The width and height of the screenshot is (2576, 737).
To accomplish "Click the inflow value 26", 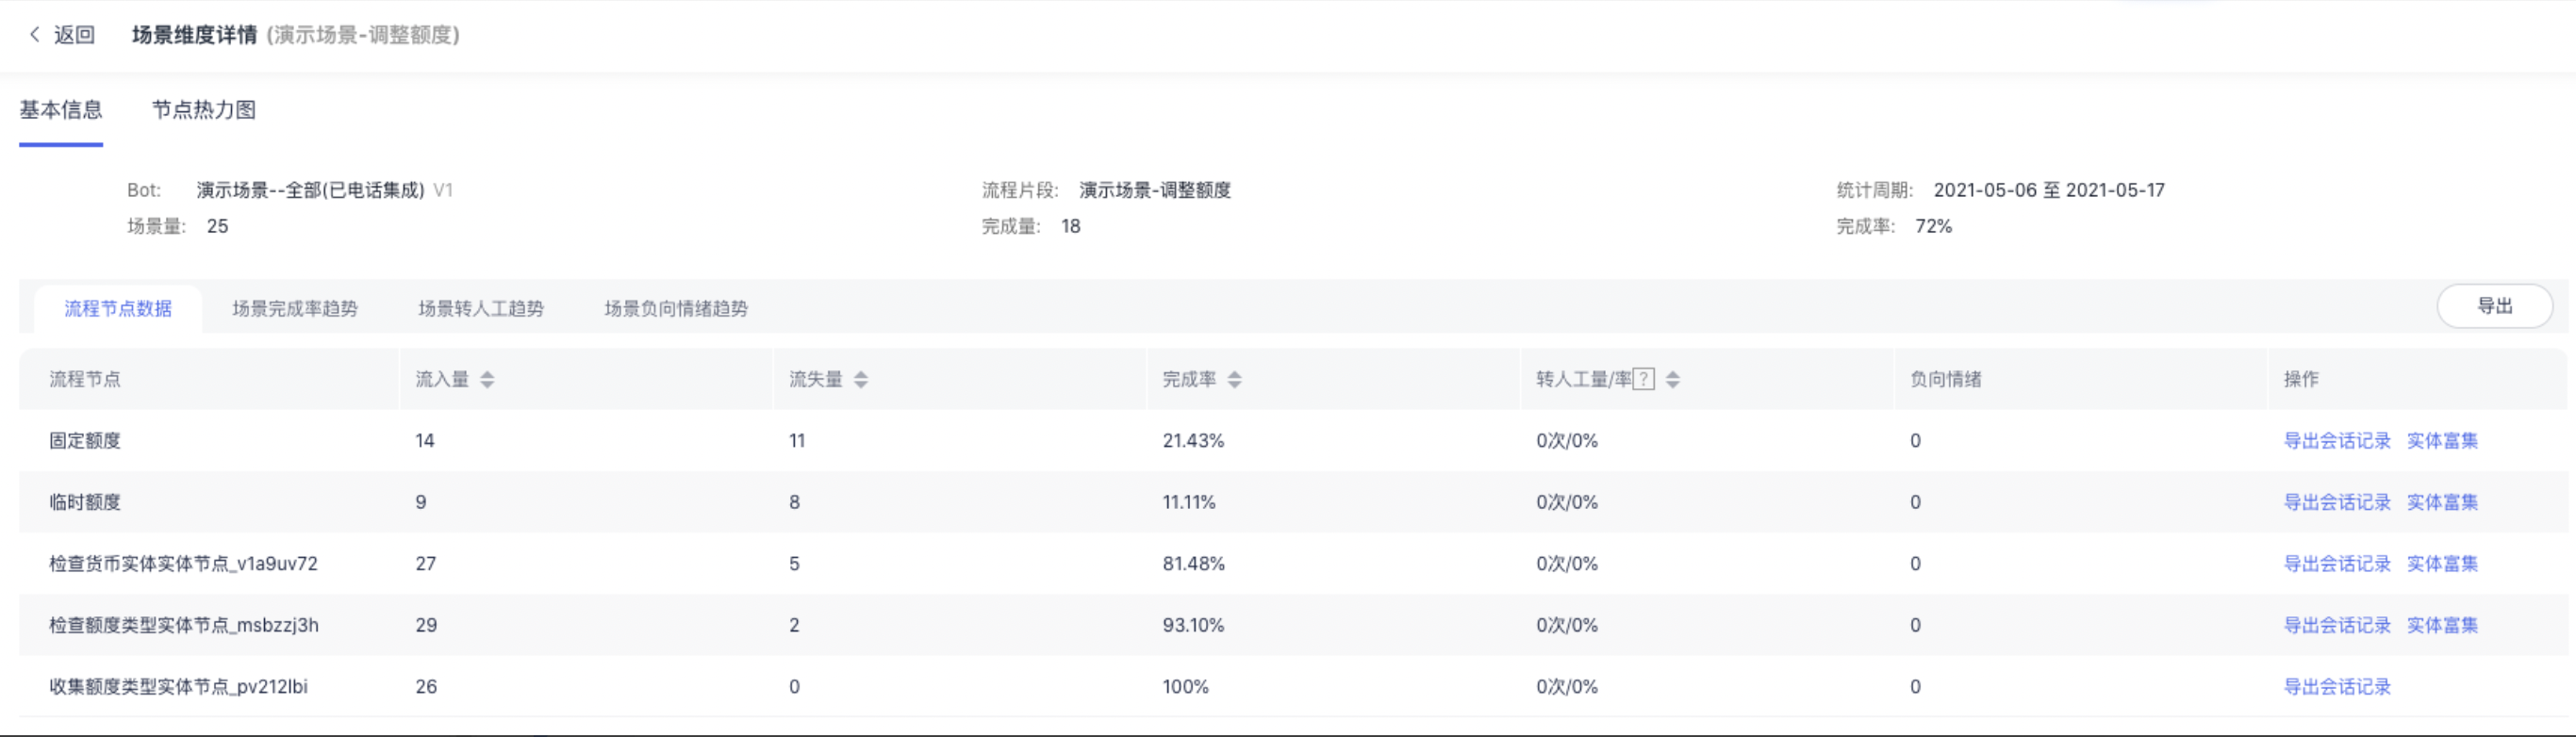I will point(426,687).
